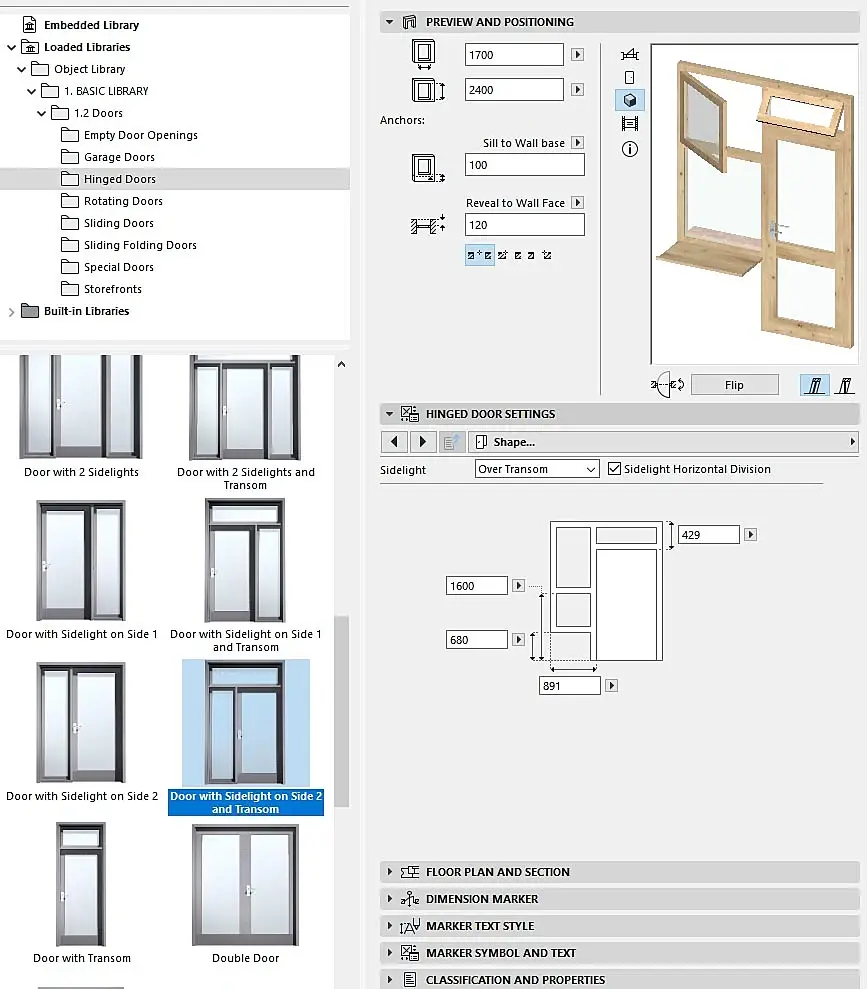This screenshot has width=867, height=989.
Task: Toggle Sidelight Horizontal Division checkbox
Action: click(x=614, y=469)
